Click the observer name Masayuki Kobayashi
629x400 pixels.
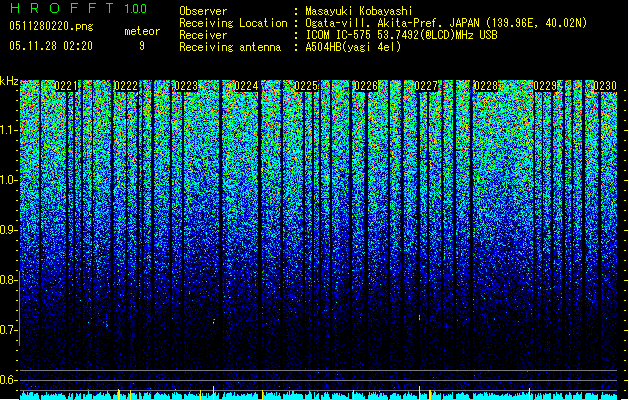(359, 11)
